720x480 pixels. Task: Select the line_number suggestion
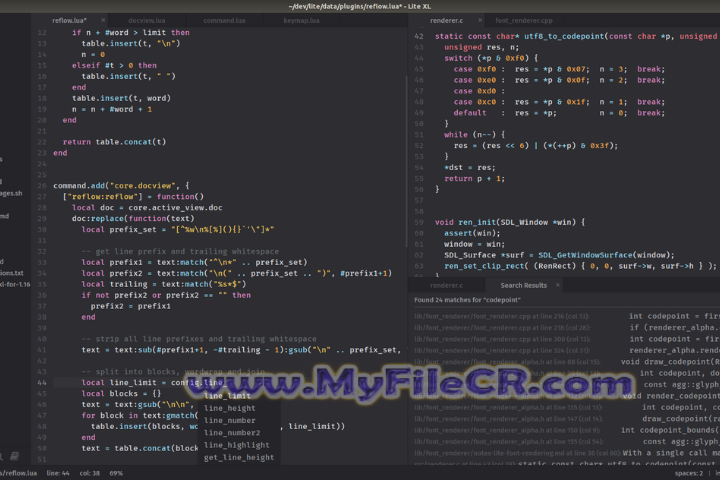pyautogui.click(x=229, y=420)
